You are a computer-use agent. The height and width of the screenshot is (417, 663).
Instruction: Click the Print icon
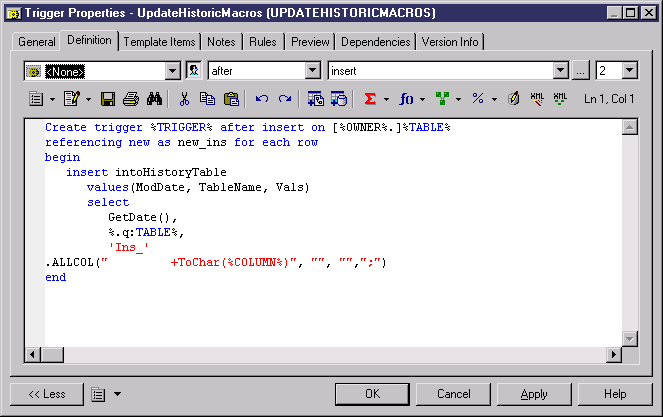click(131, 99)
